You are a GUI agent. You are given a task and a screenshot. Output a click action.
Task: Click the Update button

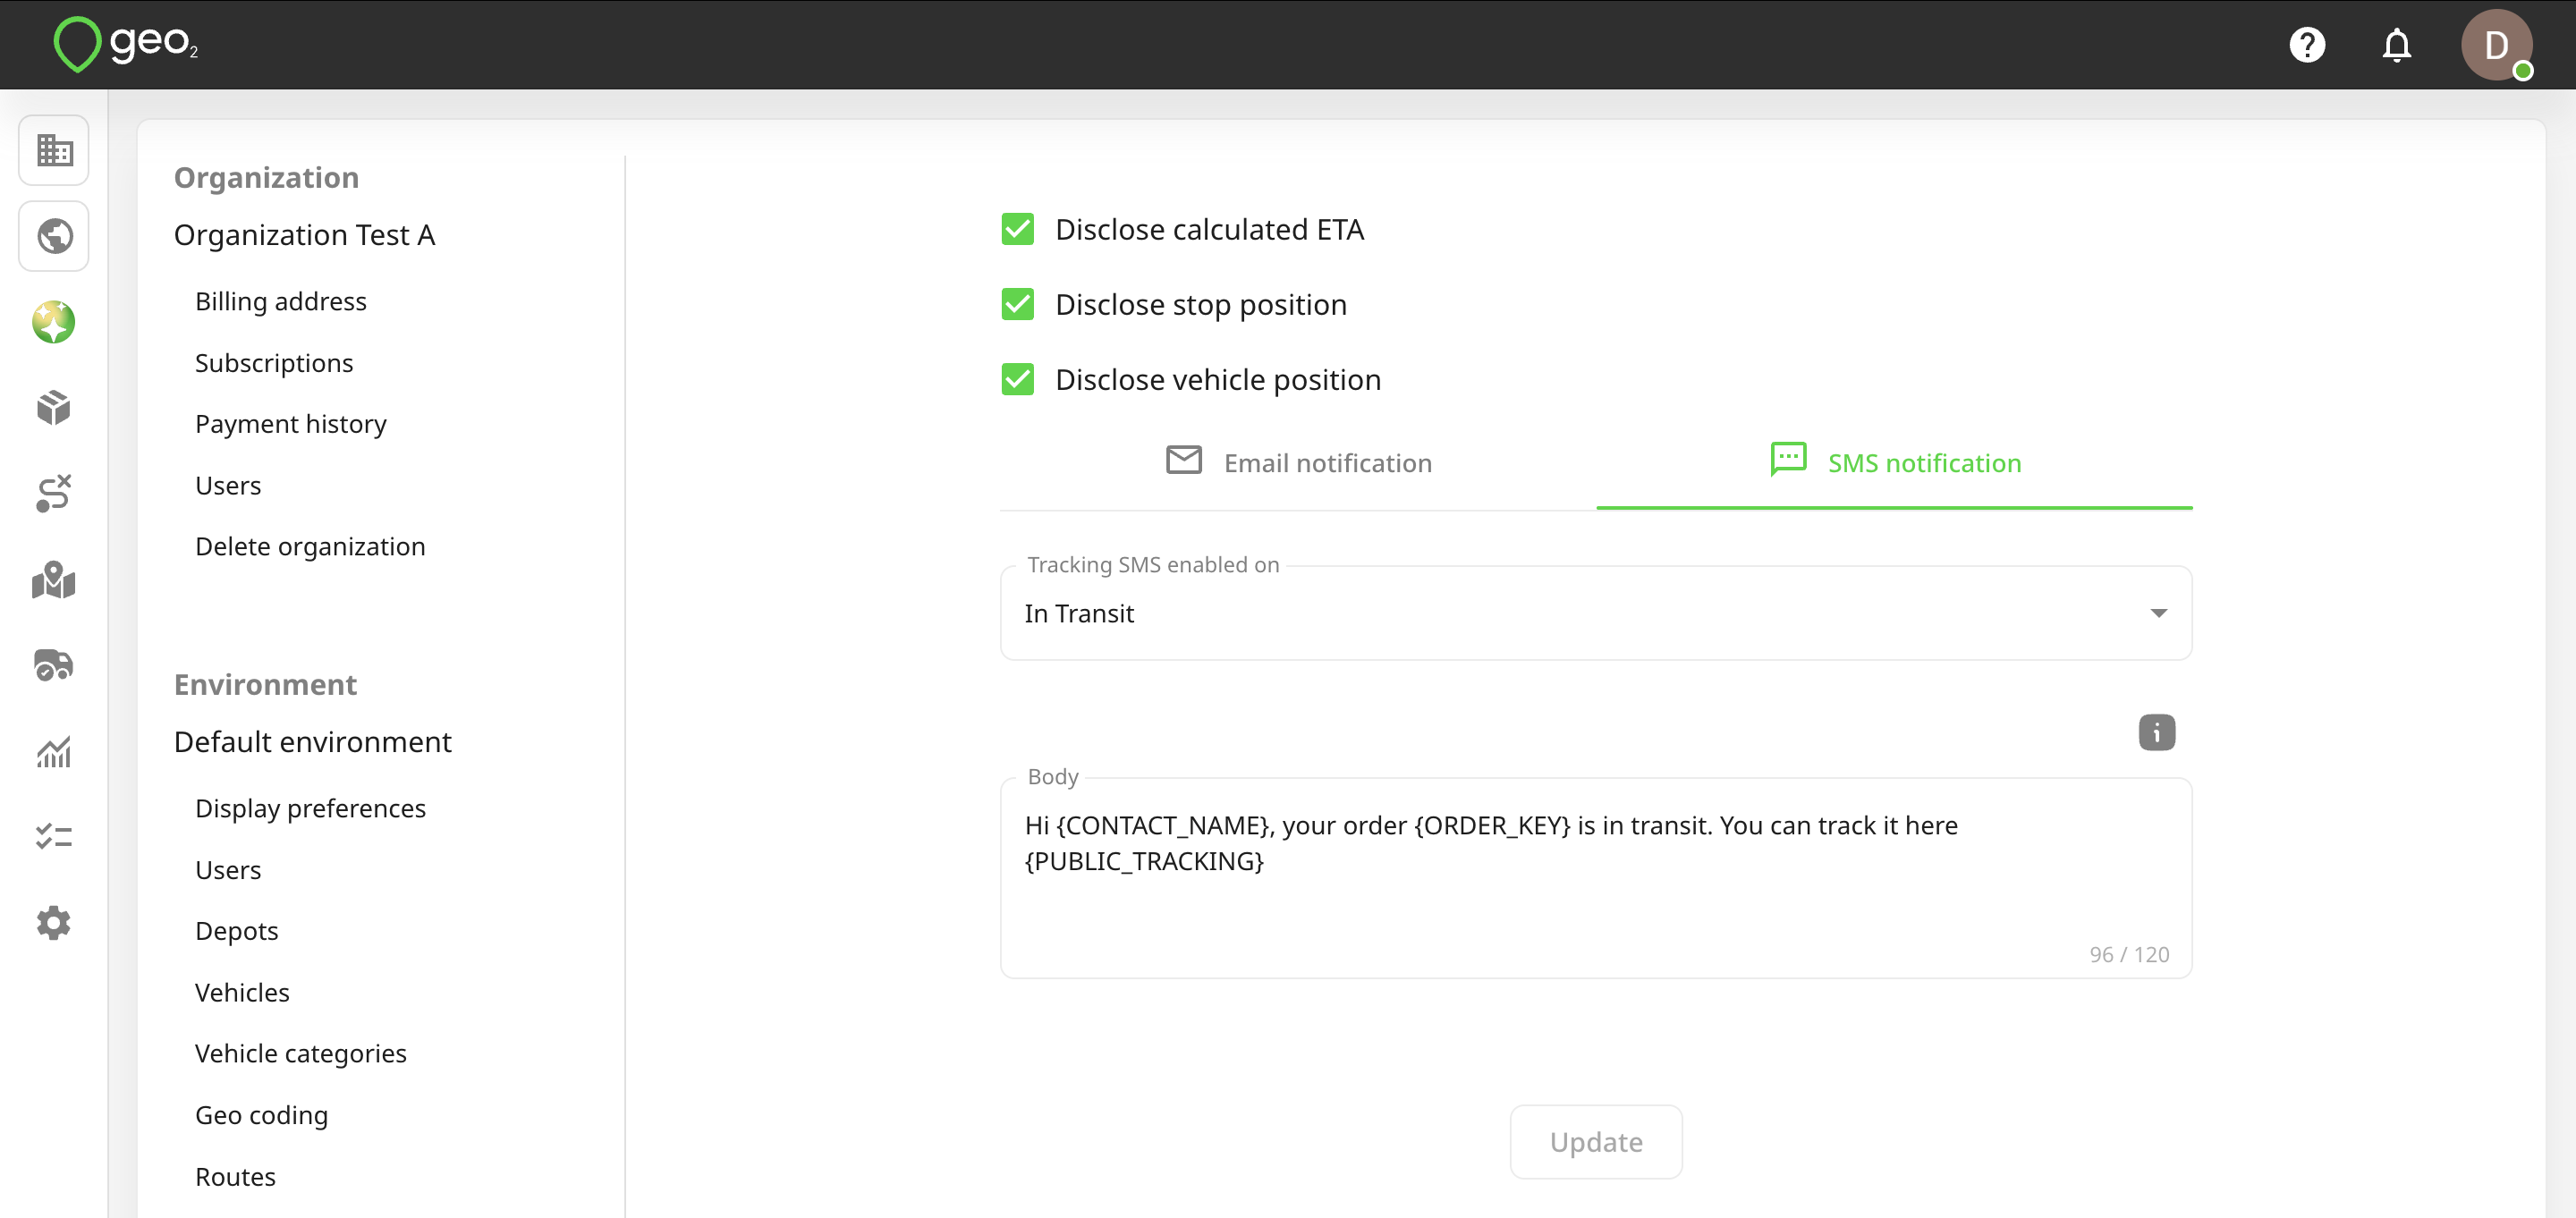tap(1595, 1141)
